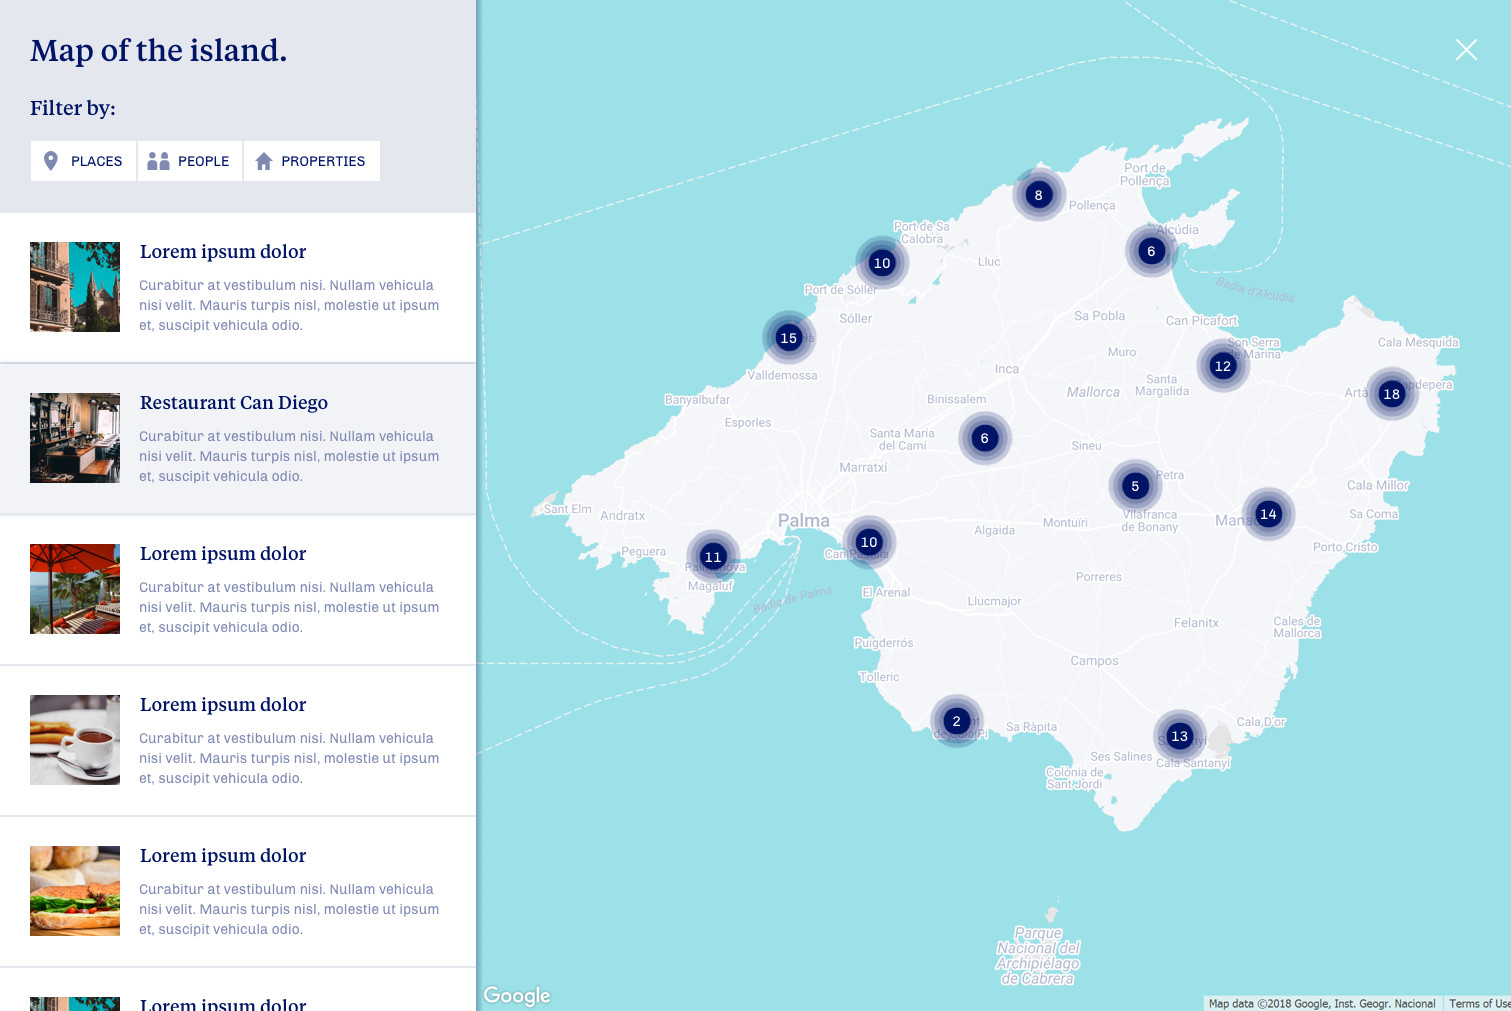Click the People filter icon

(x=157, y=160)
